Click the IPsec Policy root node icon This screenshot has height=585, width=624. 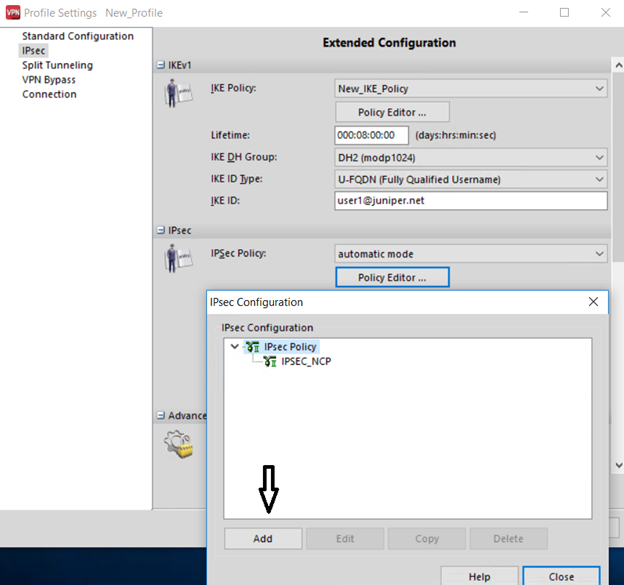pyautogui.click(x=252, y=347)
